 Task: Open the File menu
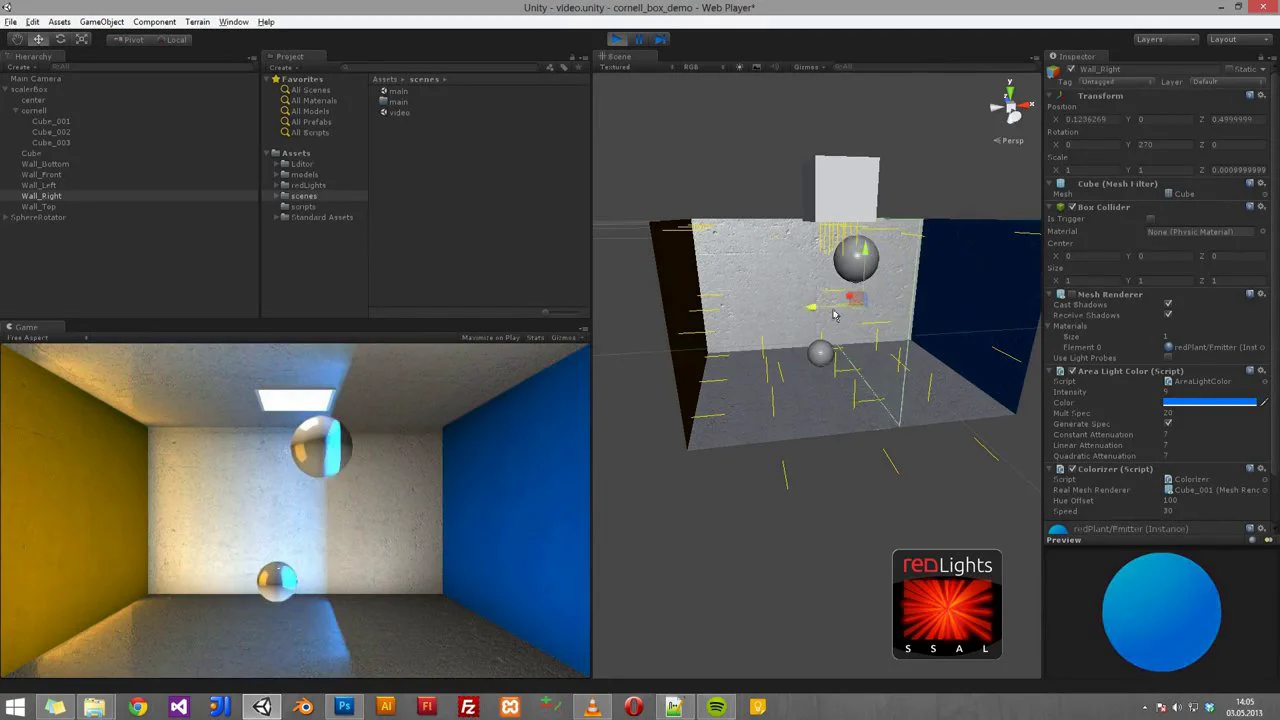[x=10, y=22]
